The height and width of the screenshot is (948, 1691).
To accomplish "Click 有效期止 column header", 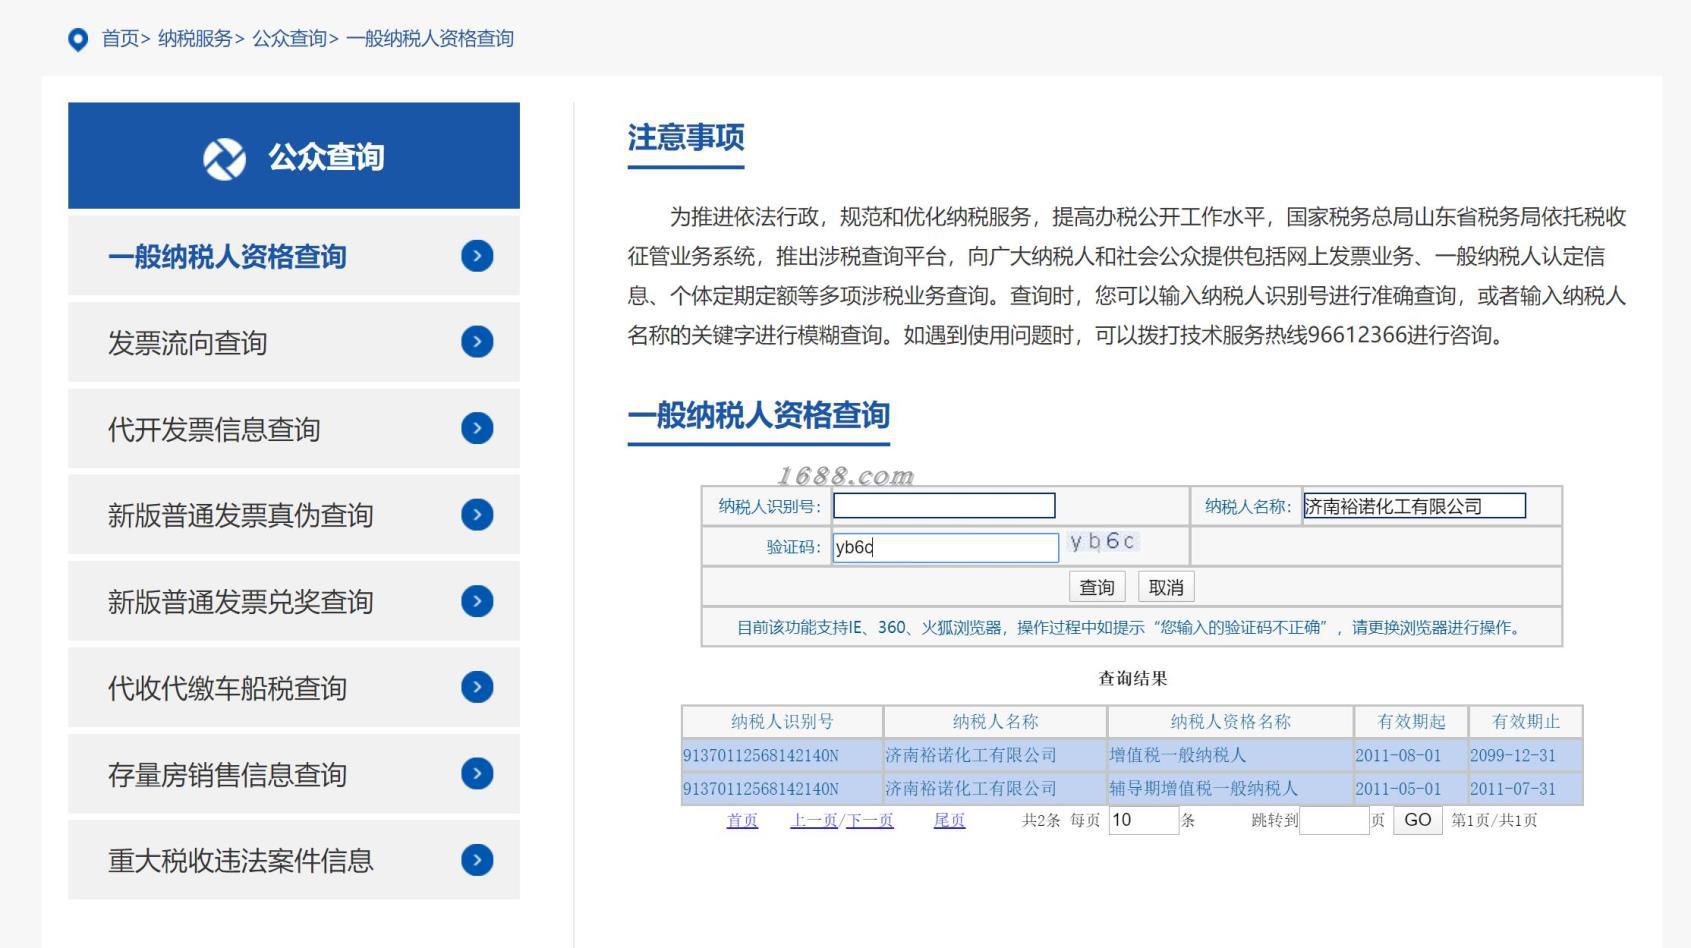I will (1525, 722).
